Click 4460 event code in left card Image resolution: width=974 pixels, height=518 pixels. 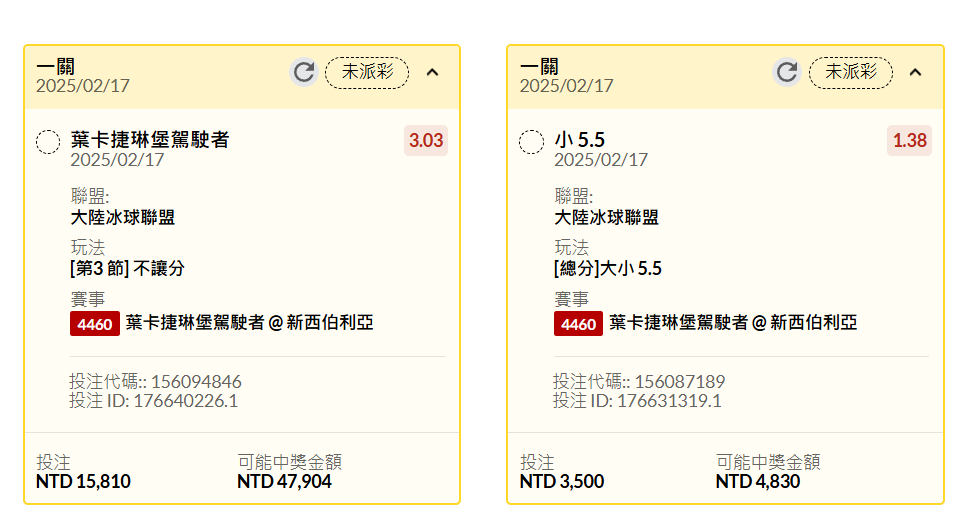95,323
